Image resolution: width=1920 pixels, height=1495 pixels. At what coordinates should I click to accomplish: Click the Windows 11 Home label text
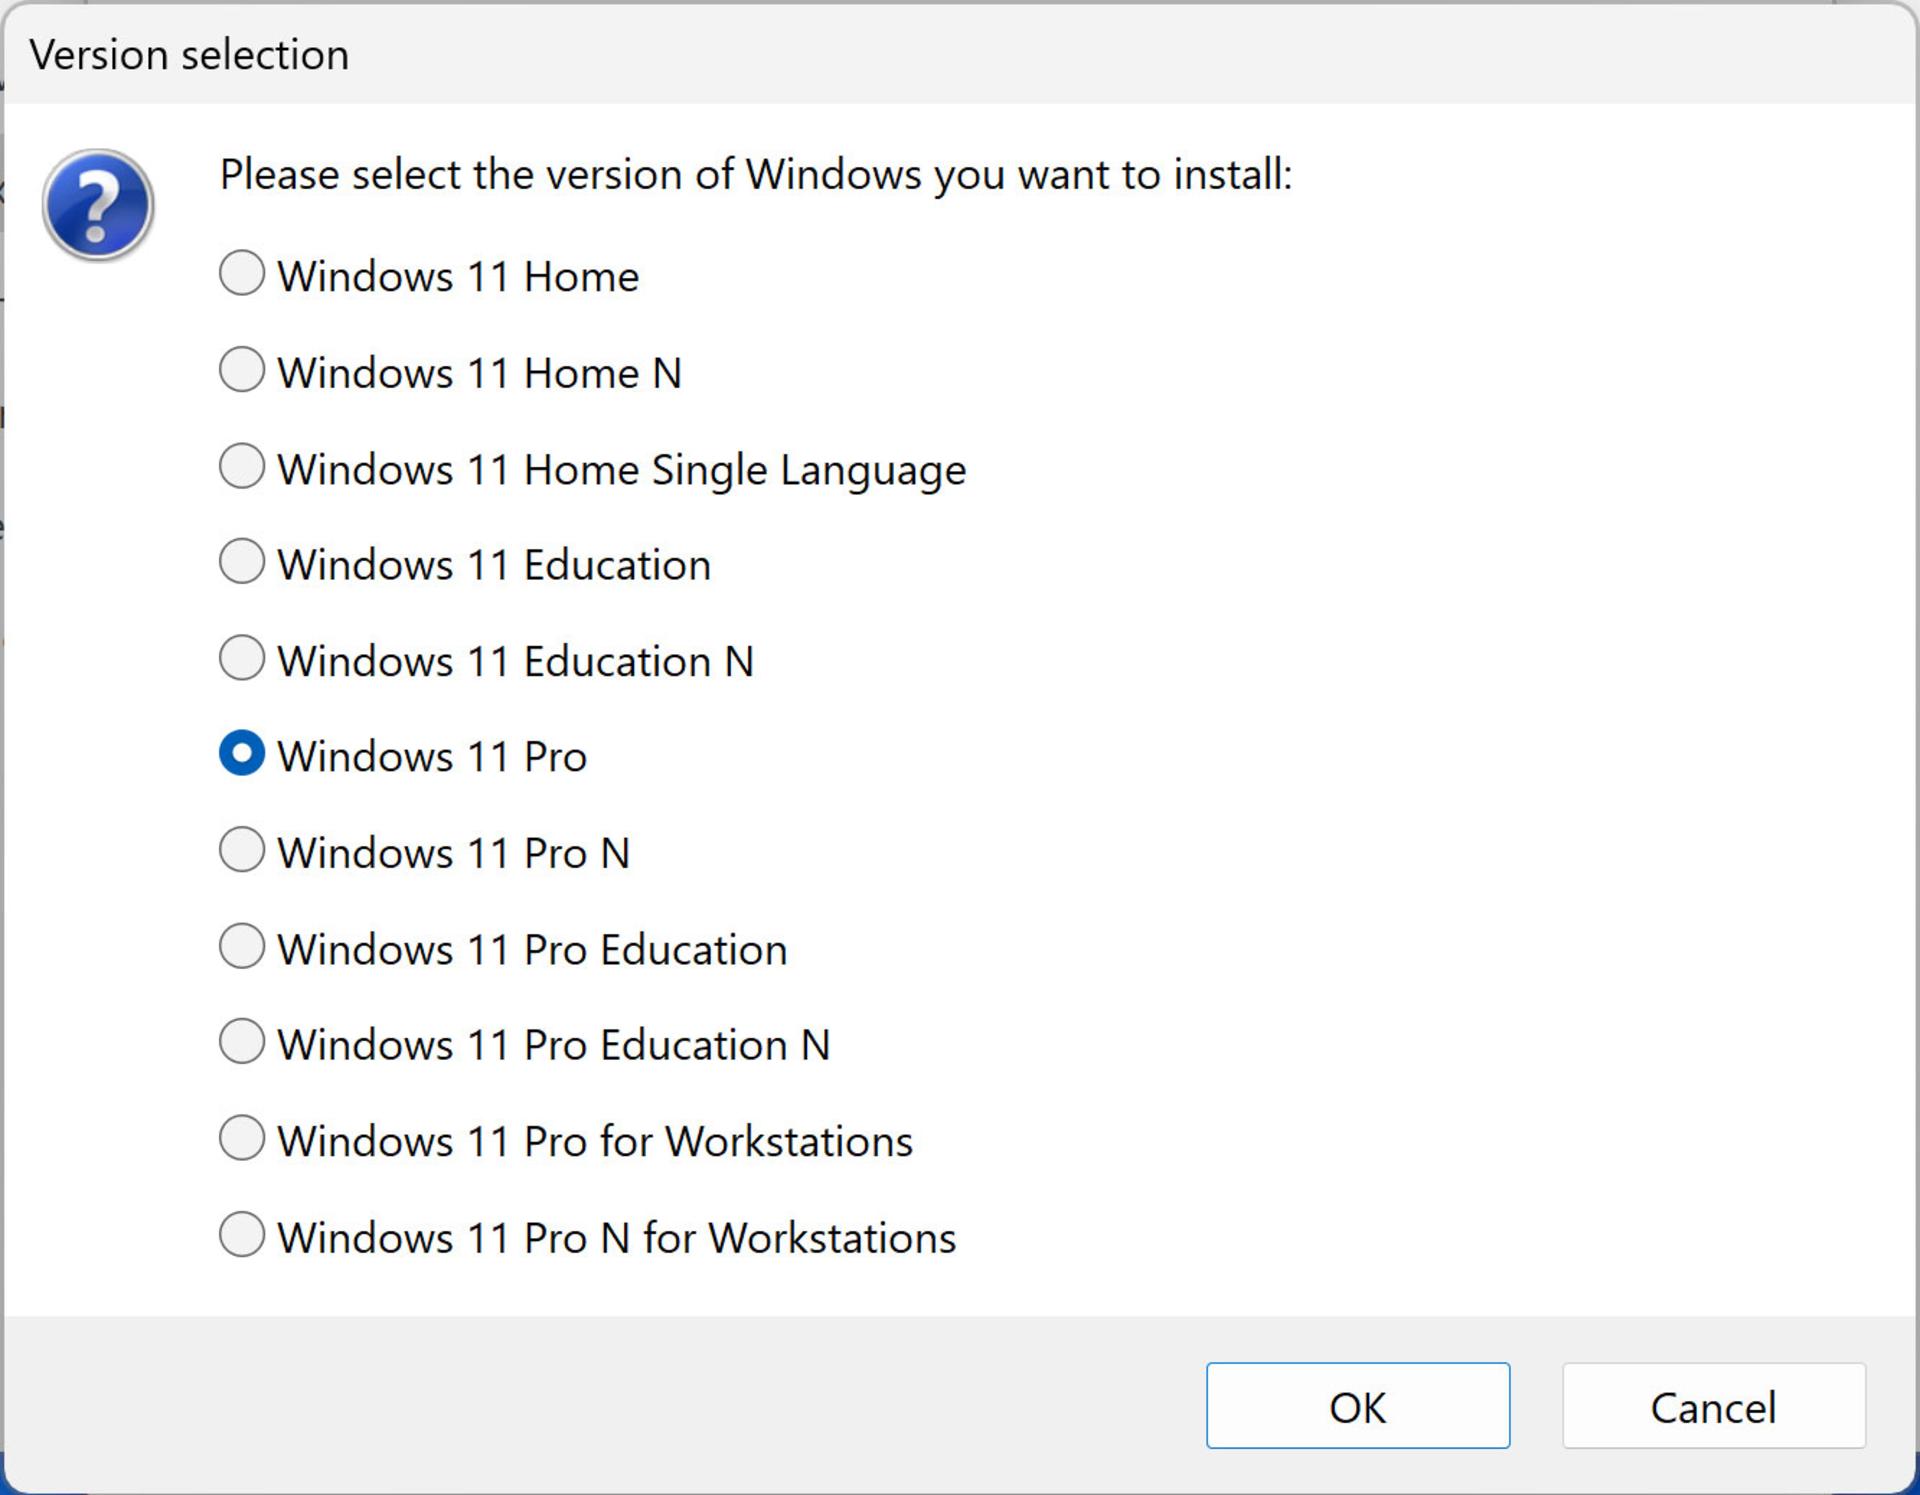click(x=458, y=276)
